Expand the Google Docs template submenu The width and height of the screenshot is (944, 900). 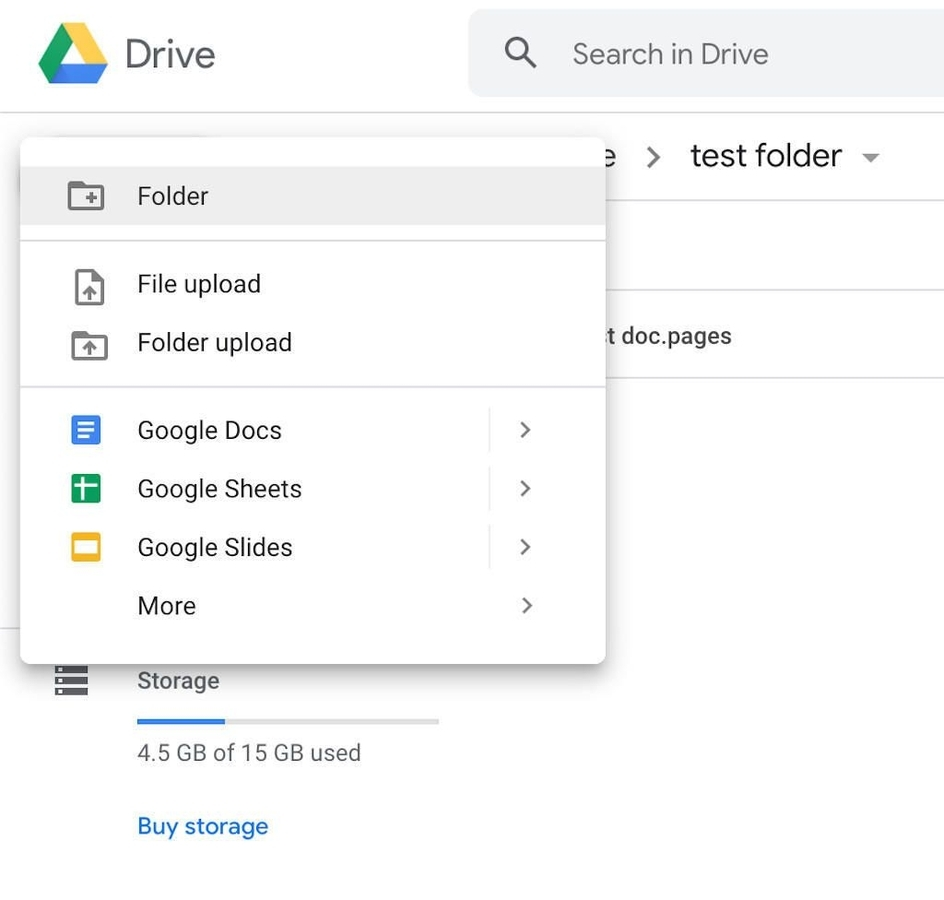[x=525, y=430]
